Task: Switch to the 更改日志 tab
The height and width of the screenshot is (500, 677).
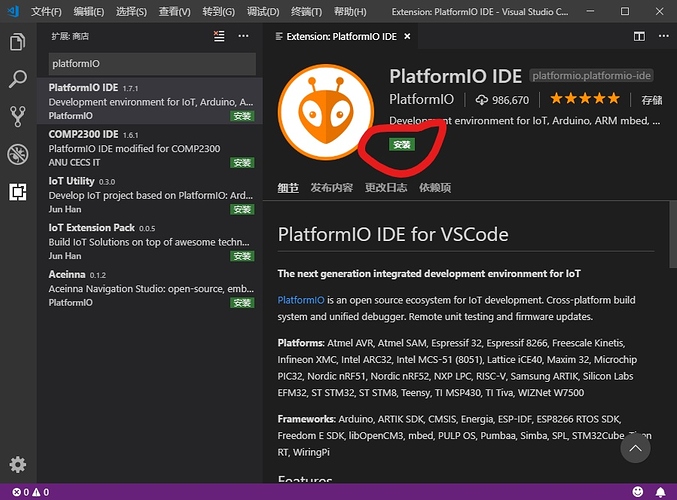Action: pos(386,188)
